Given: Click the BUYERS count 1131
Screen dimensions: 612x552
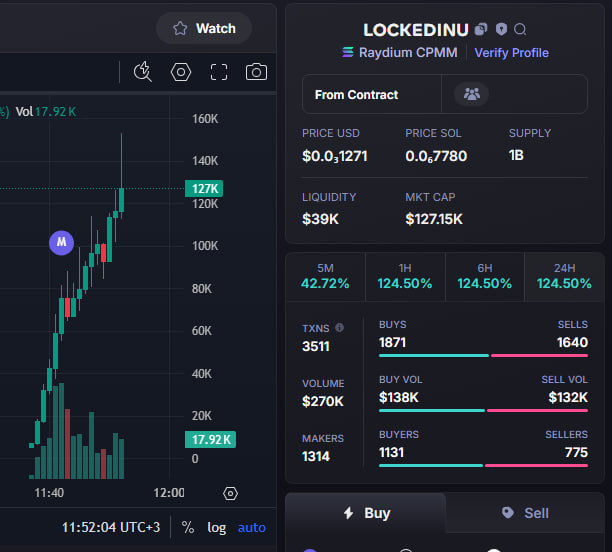Looking at the screenshot, I should pyautogui.click(x=391, y=452).
